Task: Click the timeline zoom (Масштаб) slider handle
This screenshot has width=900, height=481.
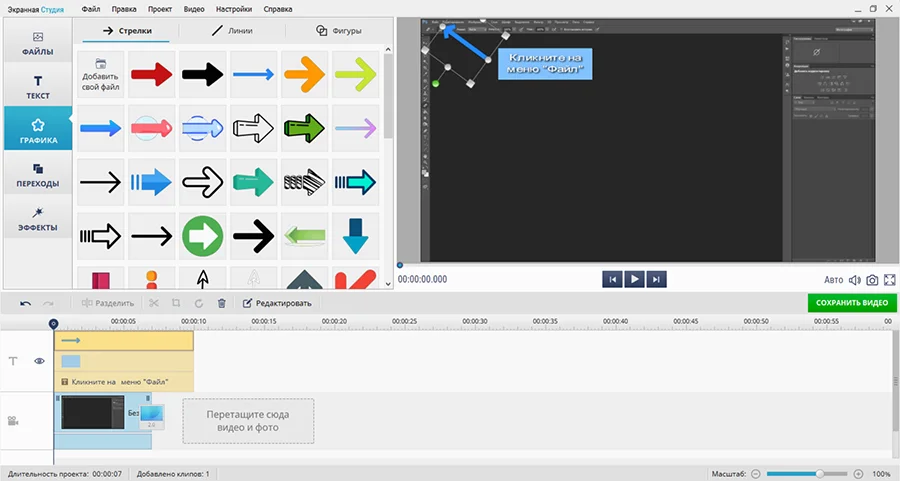Action: pos(820,473)
